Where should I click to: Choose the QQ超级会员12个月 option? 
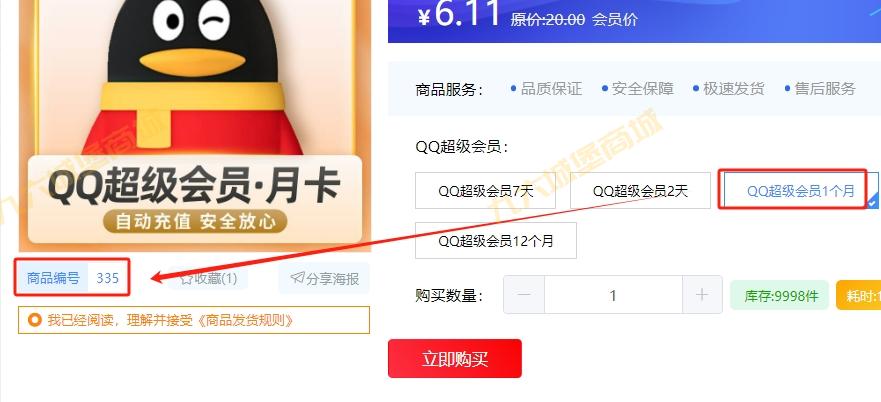496,241
